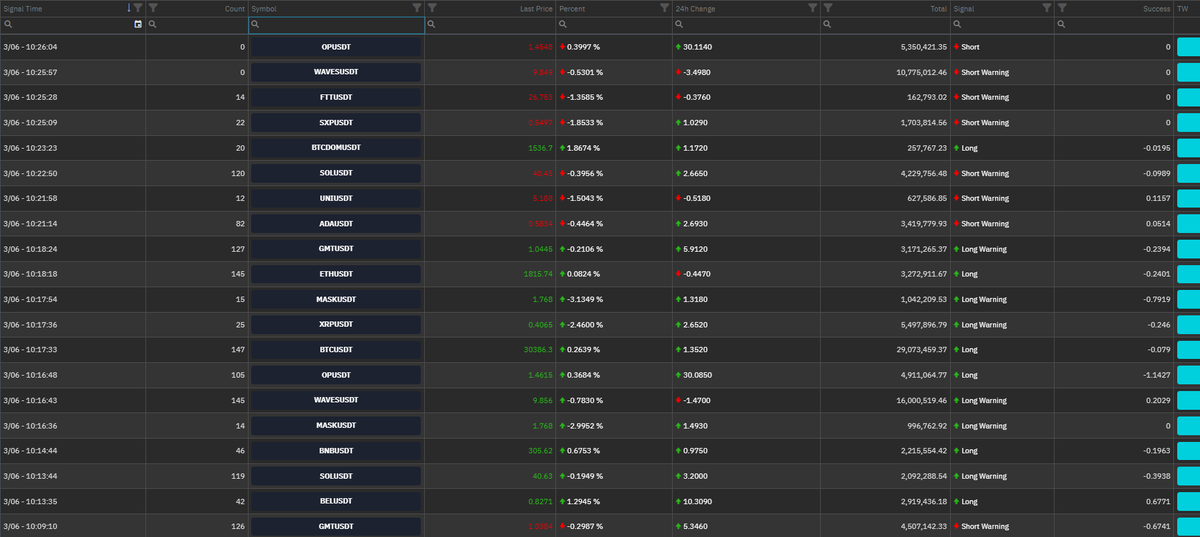Open the FTTUSDT symbol button
This screenshot has height=537, width=1200.
pos(336,97)
